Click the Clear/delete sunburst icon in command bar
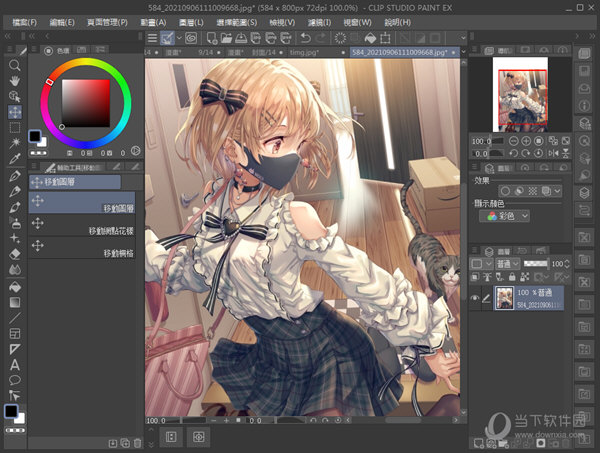Screen dimensions: 600x453 (x=340, y=38)
